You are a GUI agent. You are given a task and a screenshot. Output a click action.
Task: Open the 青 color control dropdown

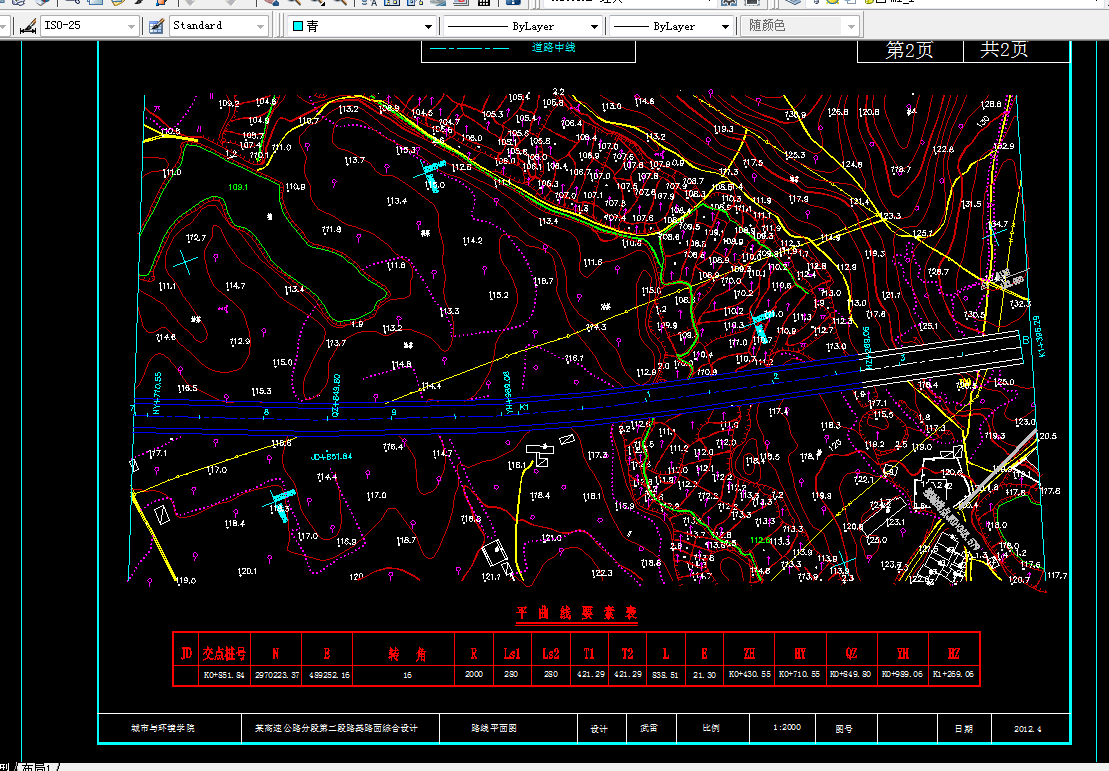click(x=428, y=26)
